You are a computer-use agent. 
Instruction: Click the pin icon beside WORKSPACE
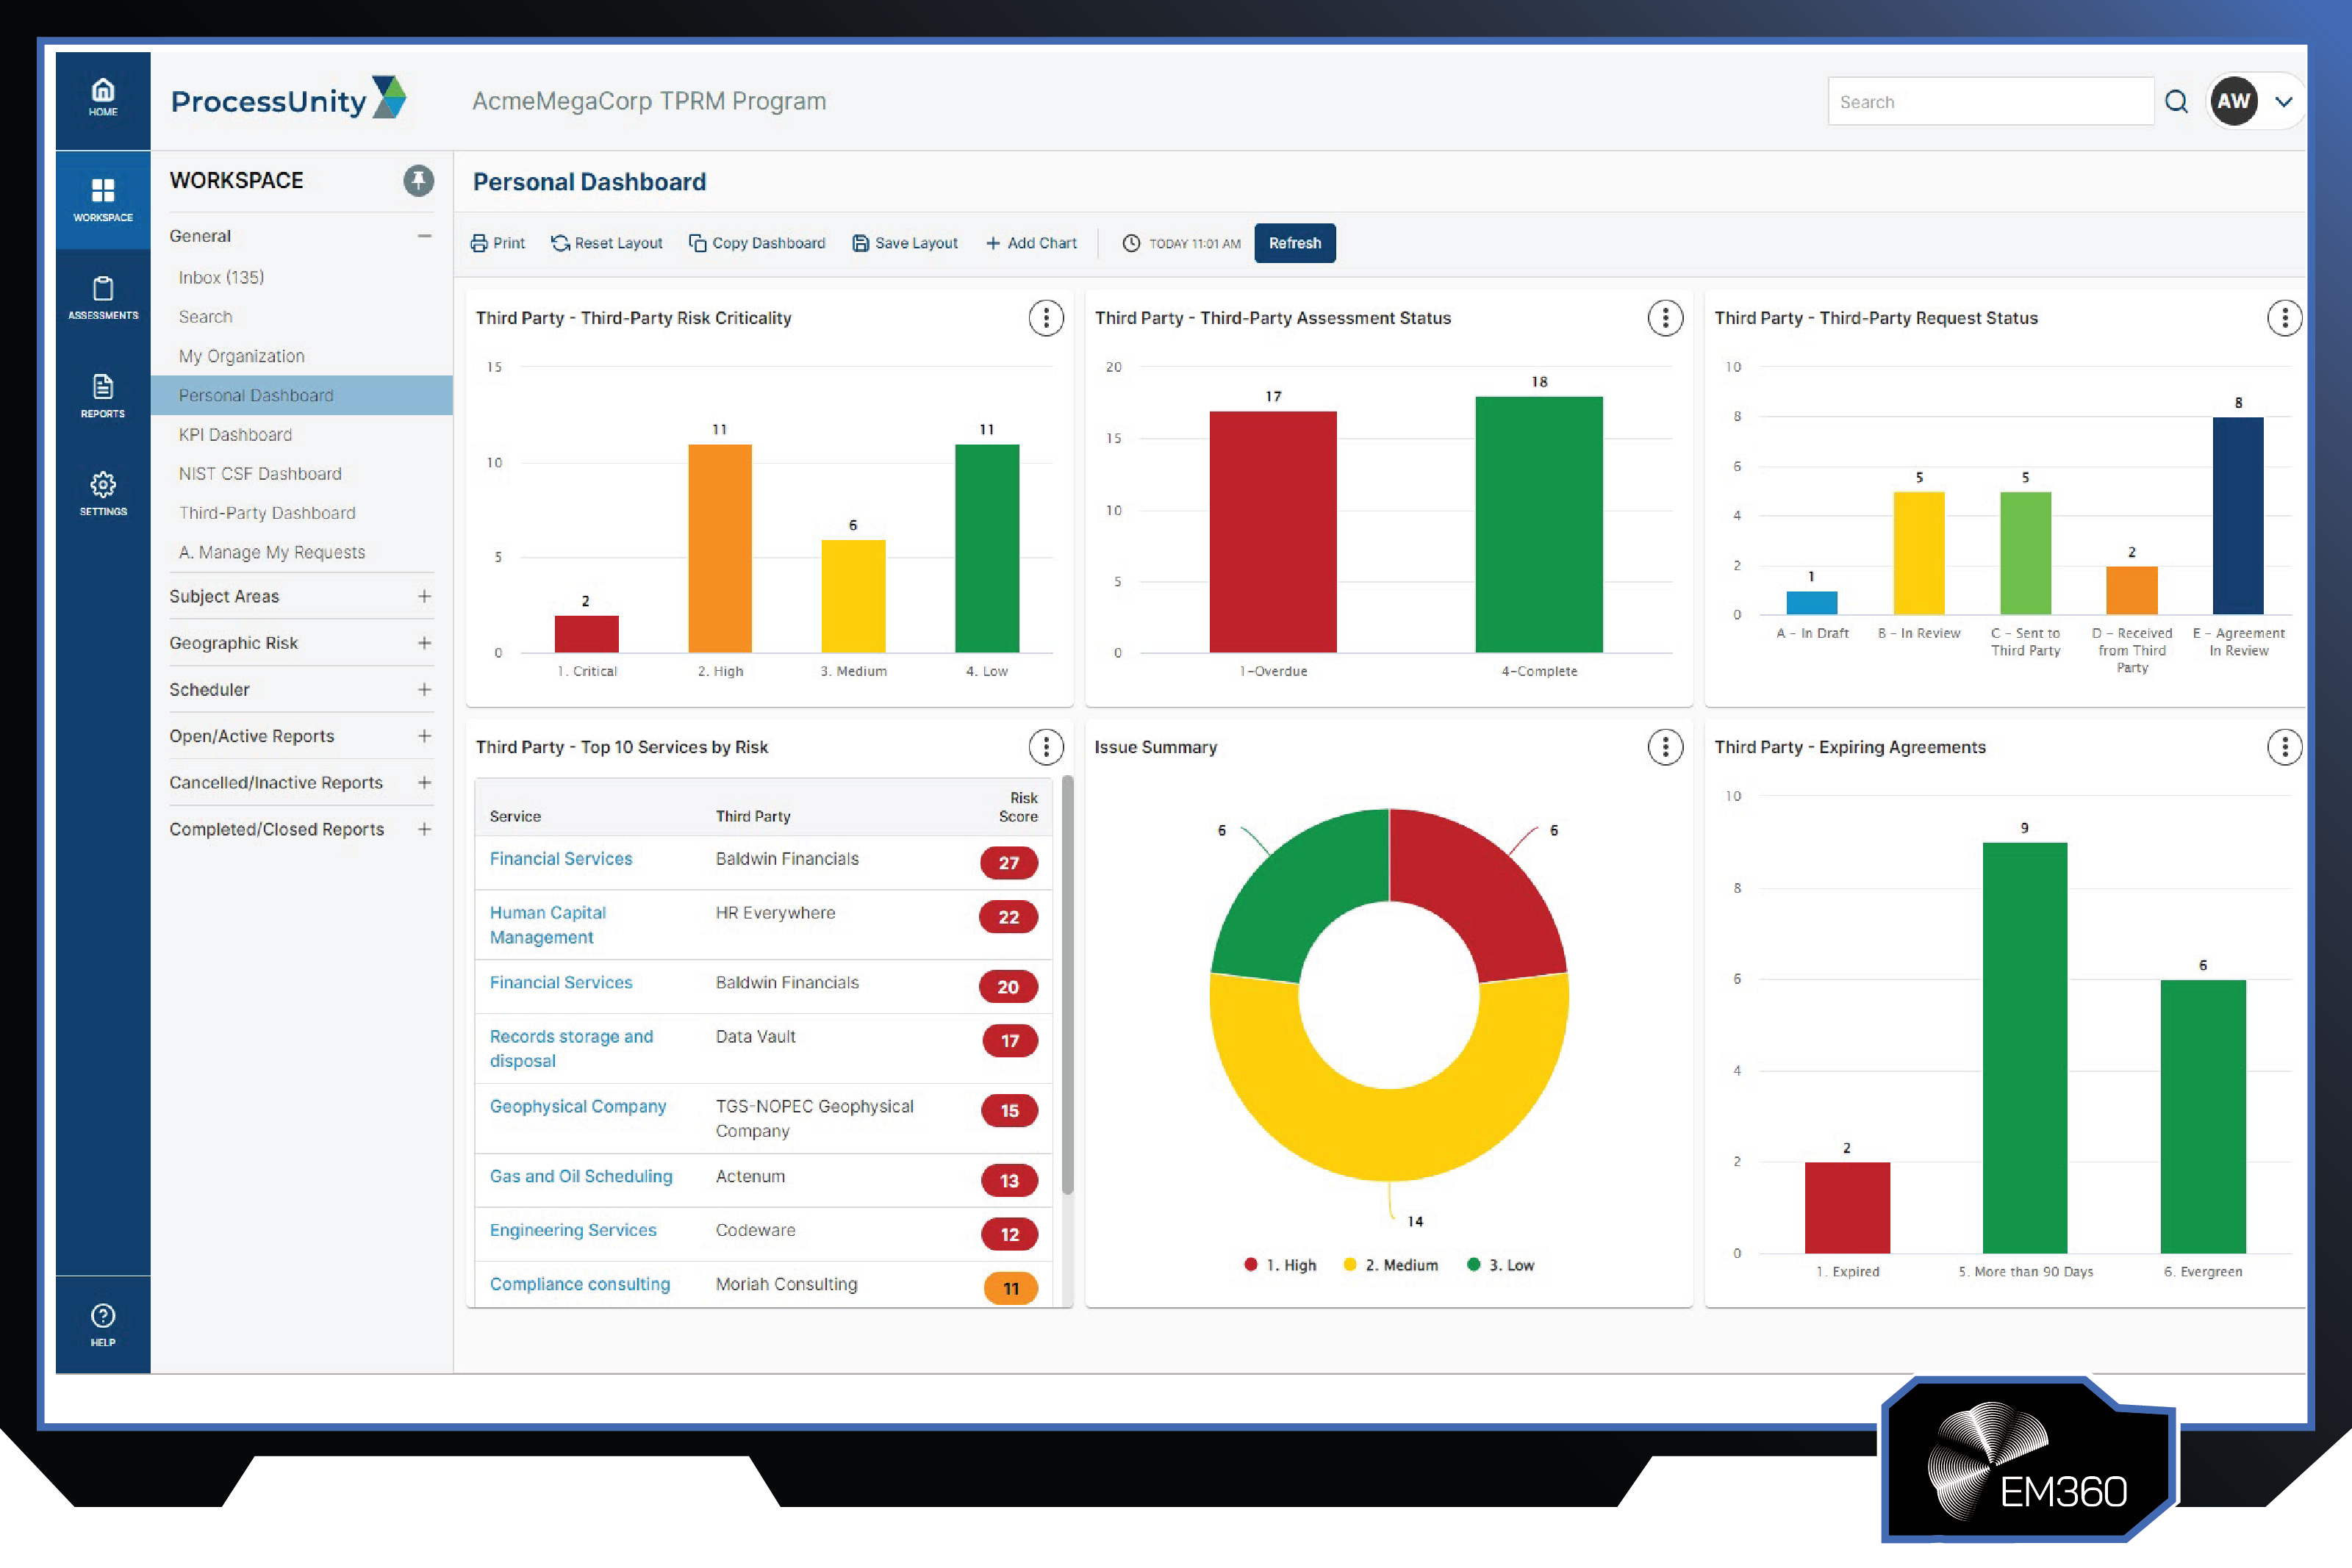pos(418,181)
